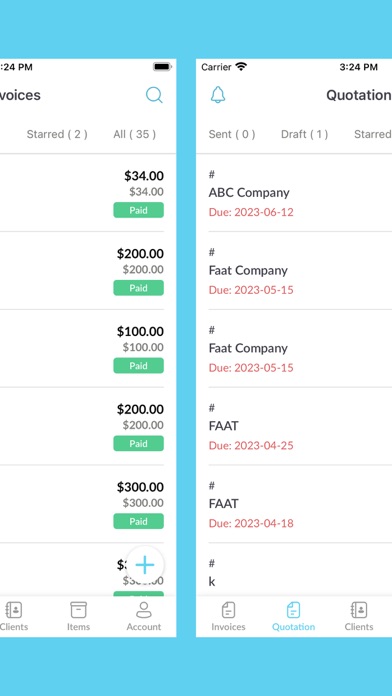392x696 pixels.
Task: Switch to the Starred ( 2 ) filter
Action: click(57, 134)
